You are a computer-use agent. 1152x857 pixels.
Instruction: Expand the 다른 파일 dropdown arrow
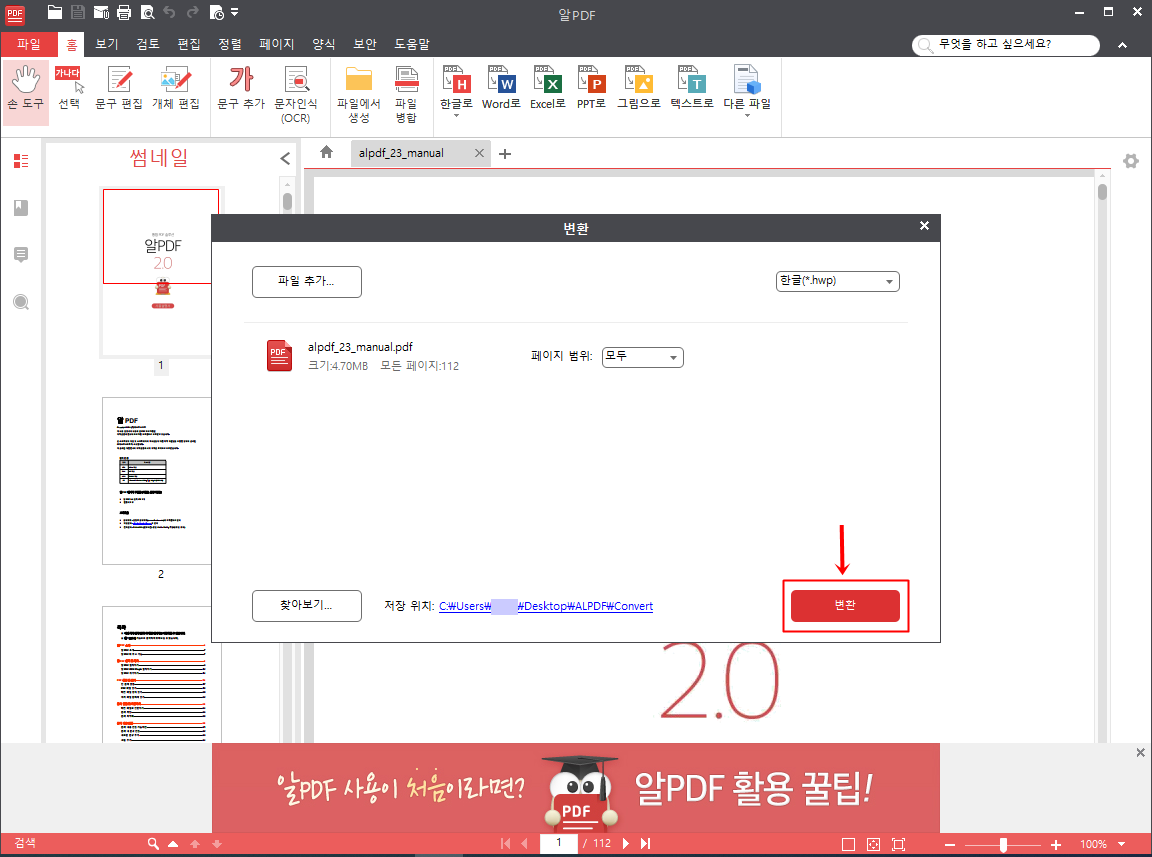747,116
